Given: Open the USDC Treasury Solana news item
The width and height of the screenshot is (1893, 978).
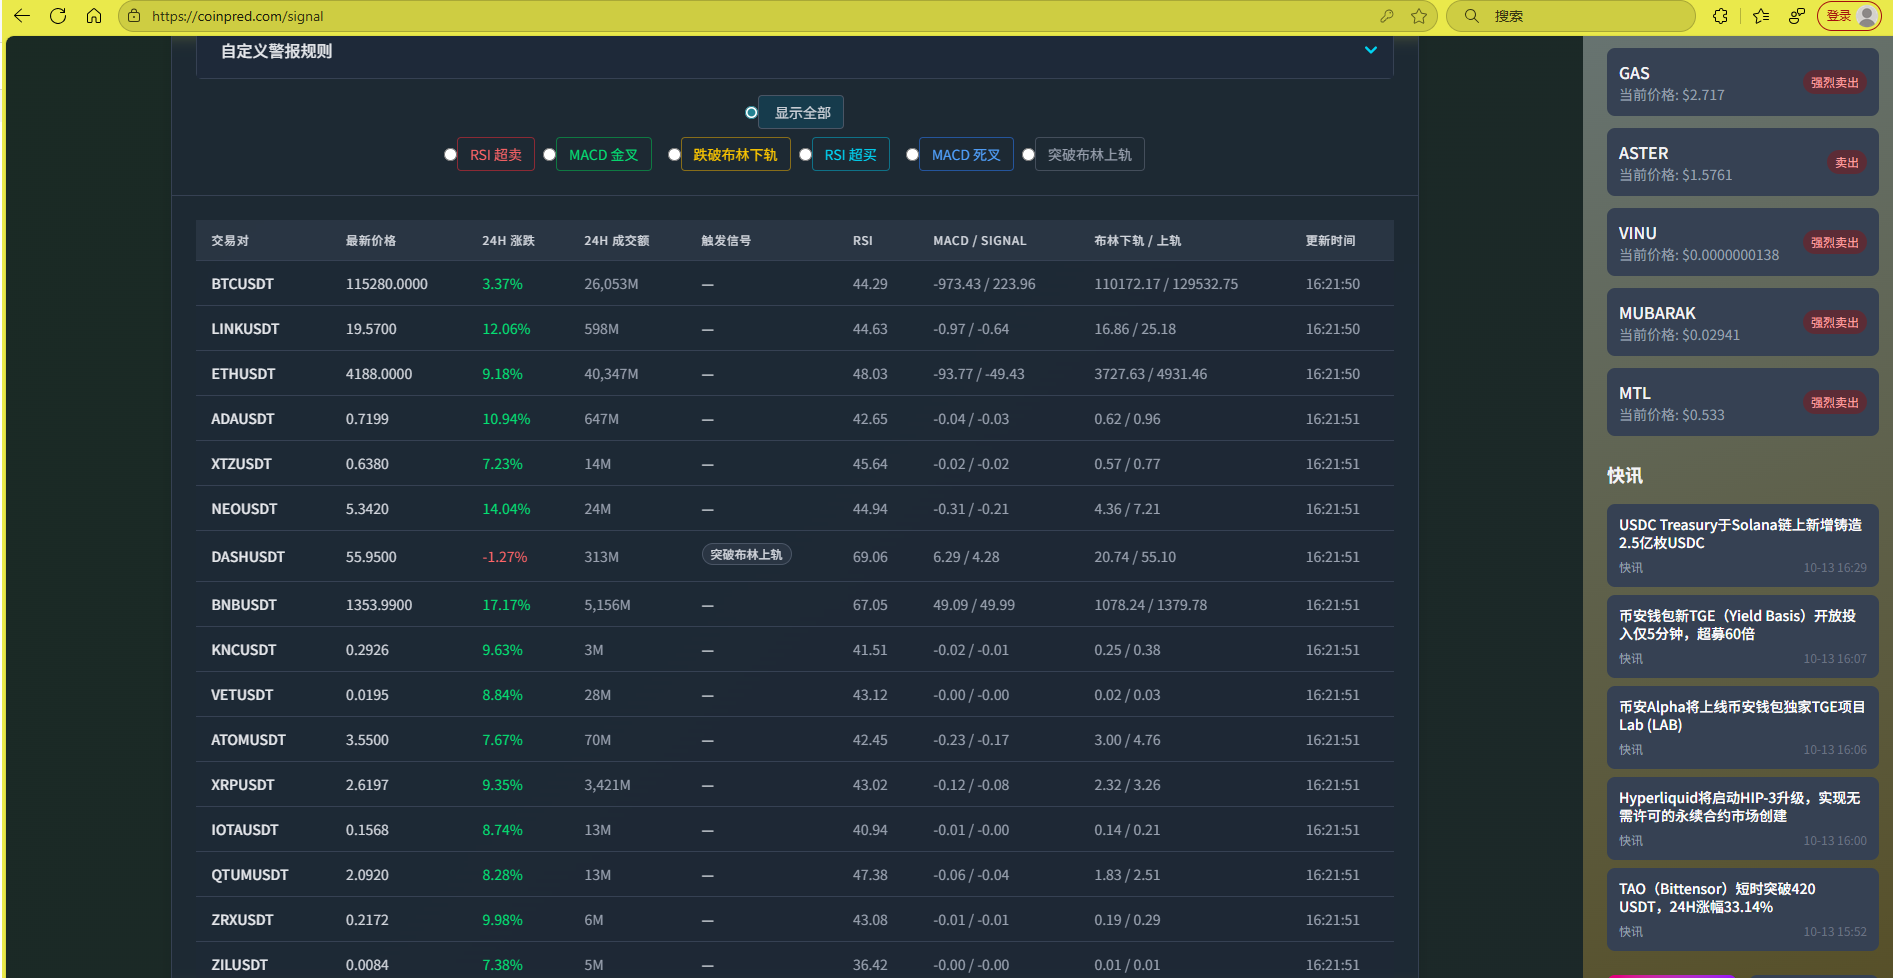Looking at the screenshot, I should tap(1741, 544).
